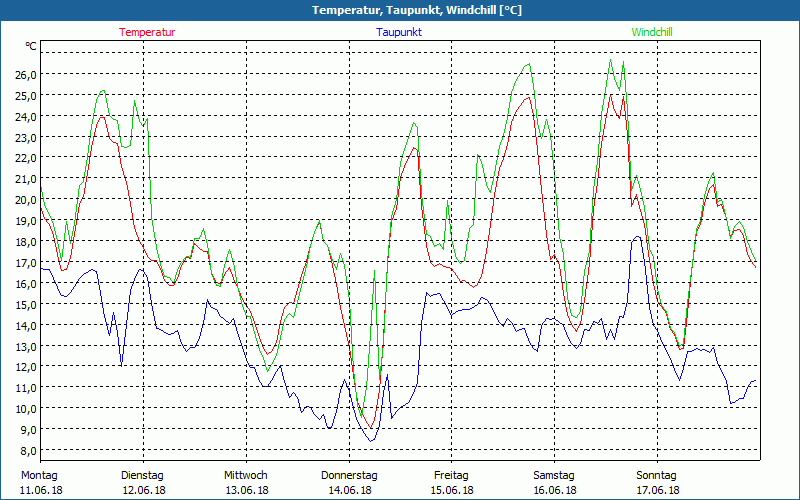Click the Sonntag day label
This screenshot has width=800, height=500.
point(657,476)
